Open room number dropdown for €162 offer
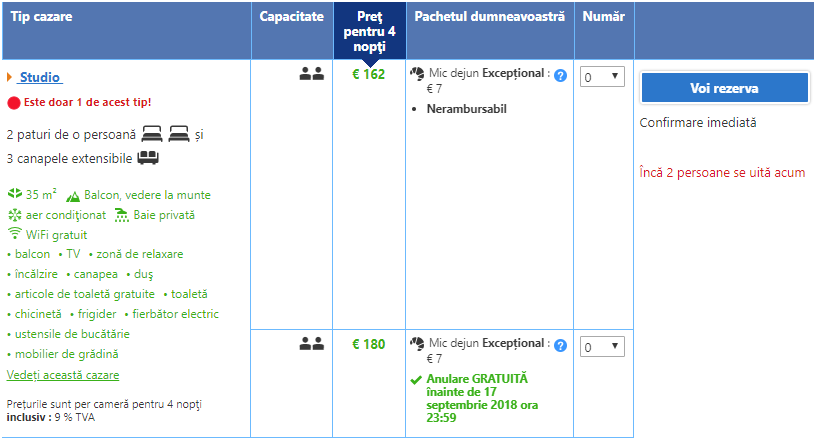Image resolution: width=814 pixels, height=438 pixels. pos(602,77)
